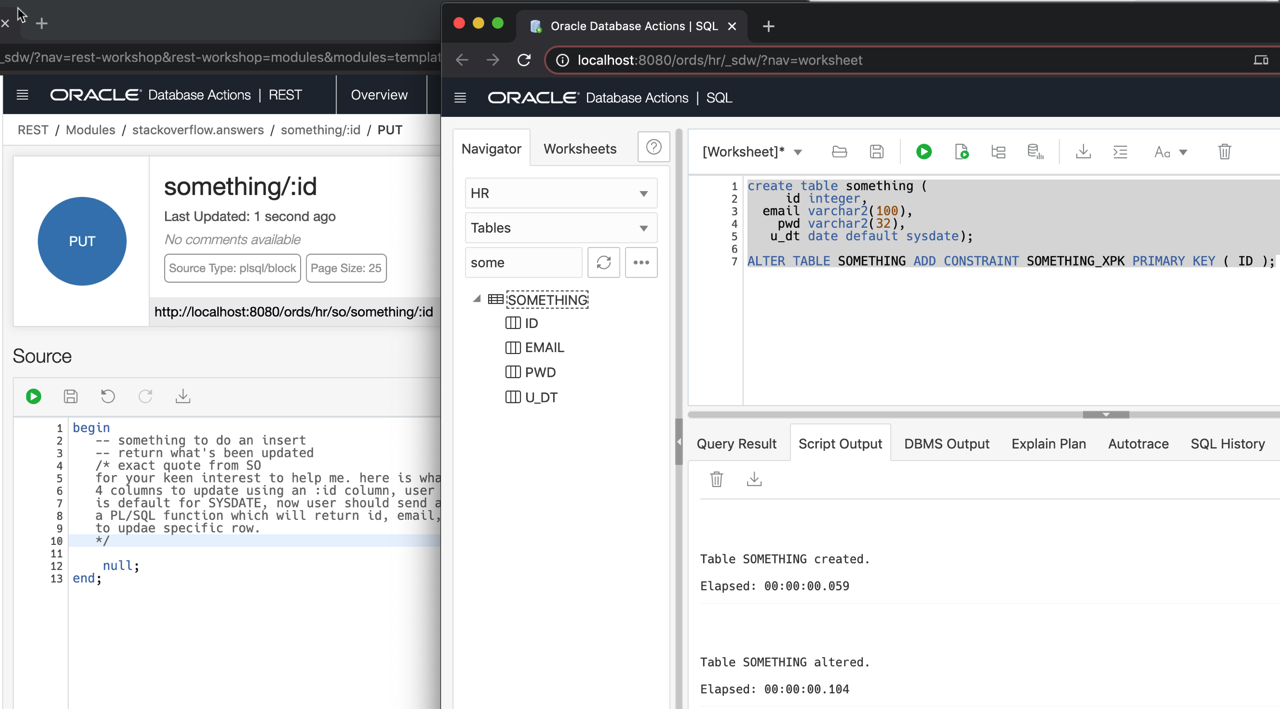Click the blue PUT method badge
The image size is (1280, 709).
82,241
